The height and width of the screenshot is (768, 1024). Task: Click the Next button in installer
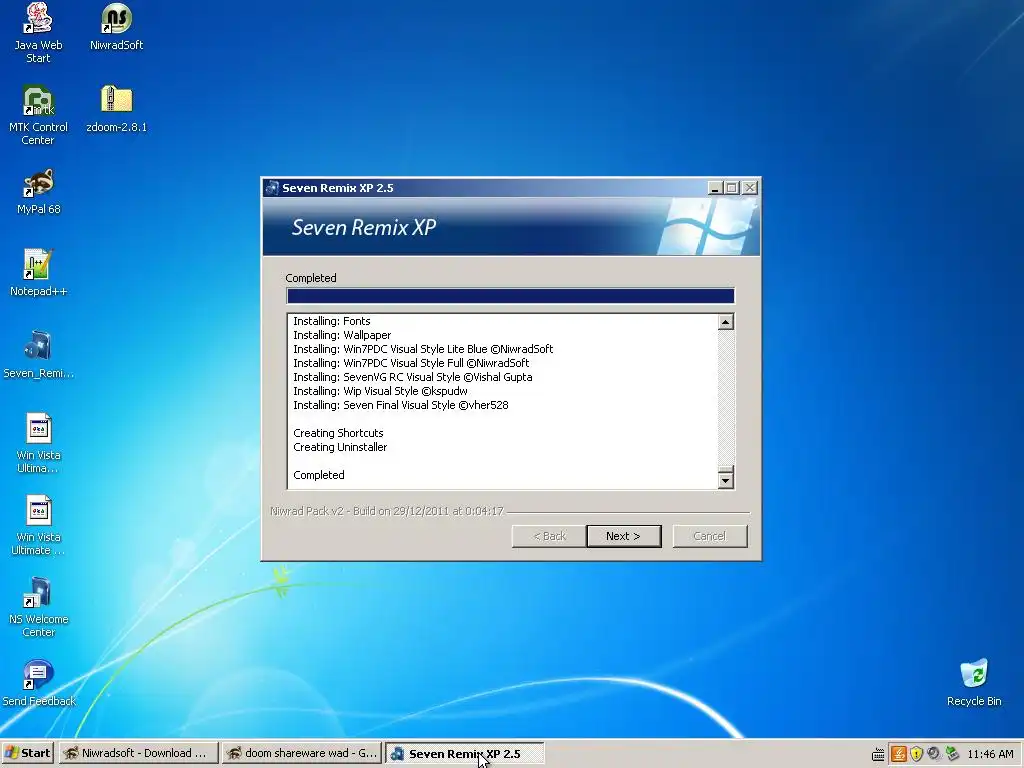(x=624, y=536)
